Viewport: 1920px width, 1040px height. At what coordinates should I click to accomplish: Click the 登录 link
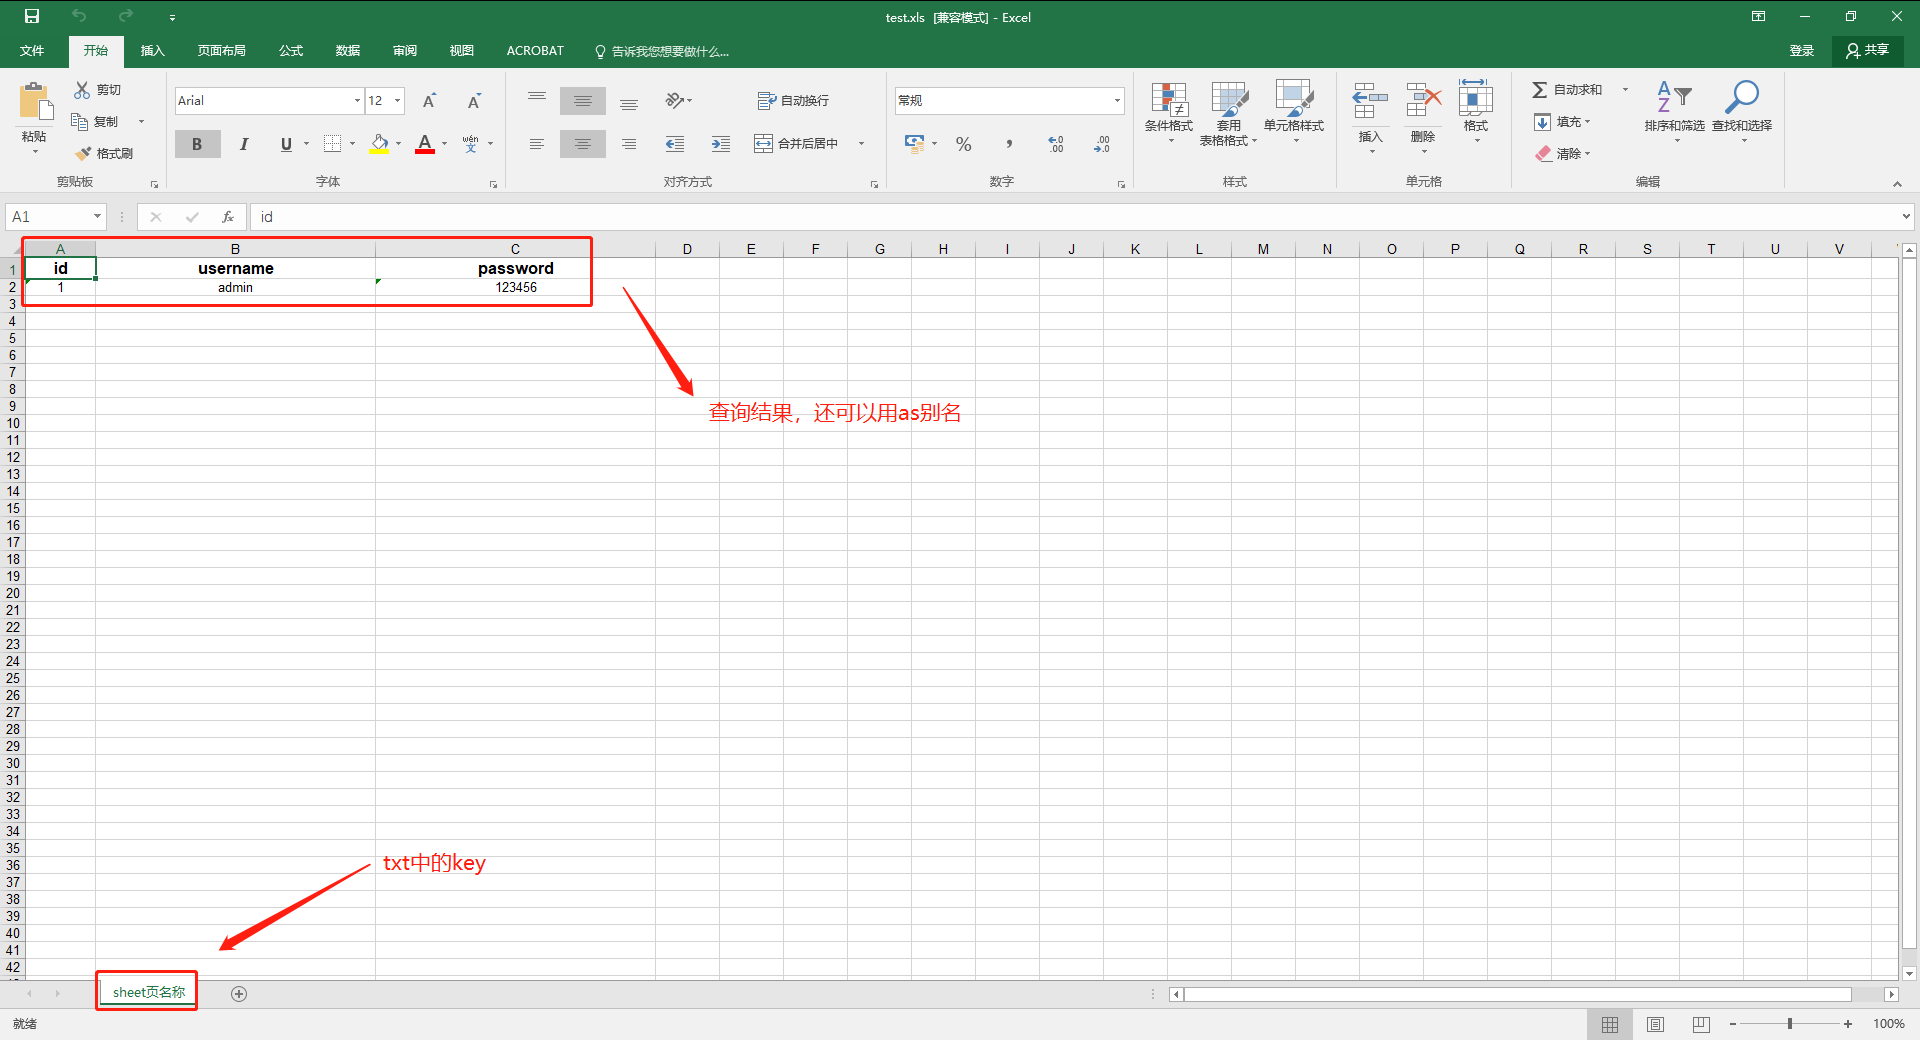coord(1802,51)
